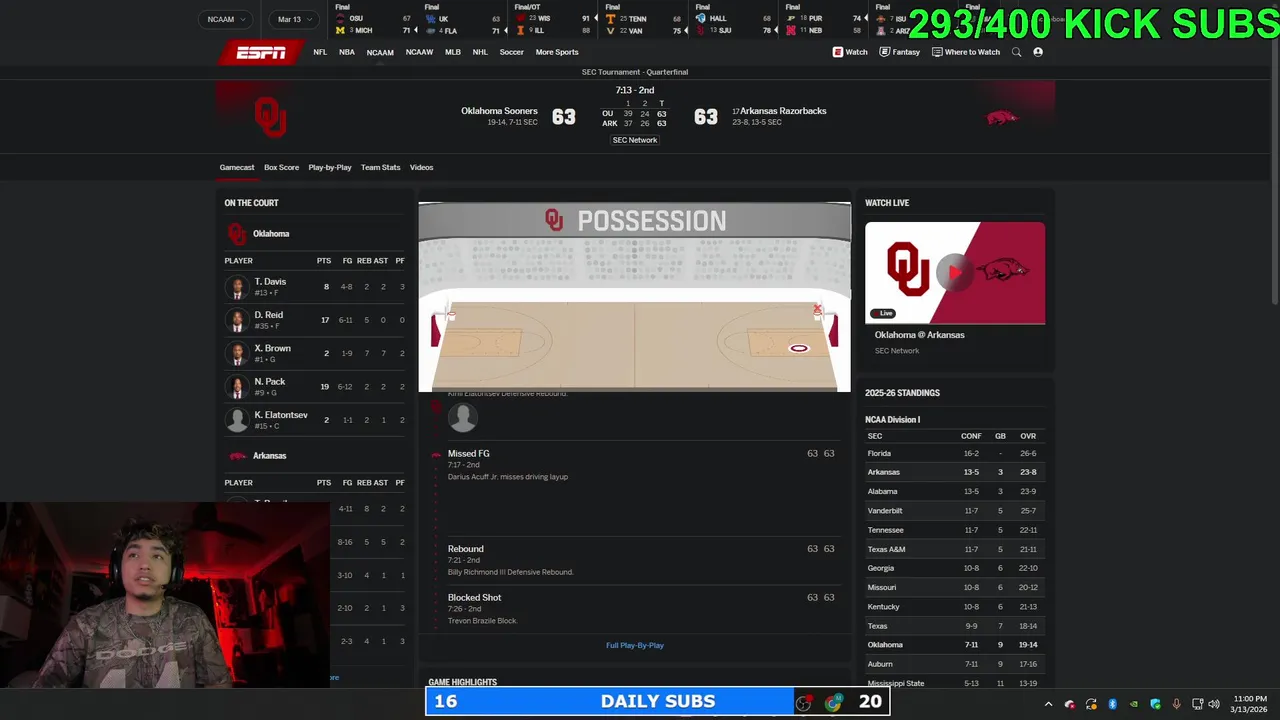Open the NCAAM league dropdown in ticker

coord(226,19)
